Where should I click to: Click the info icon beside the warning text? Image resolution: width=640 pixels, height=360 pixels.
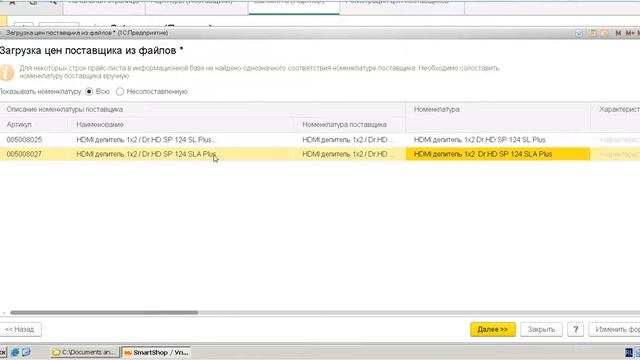click(7, 72)
